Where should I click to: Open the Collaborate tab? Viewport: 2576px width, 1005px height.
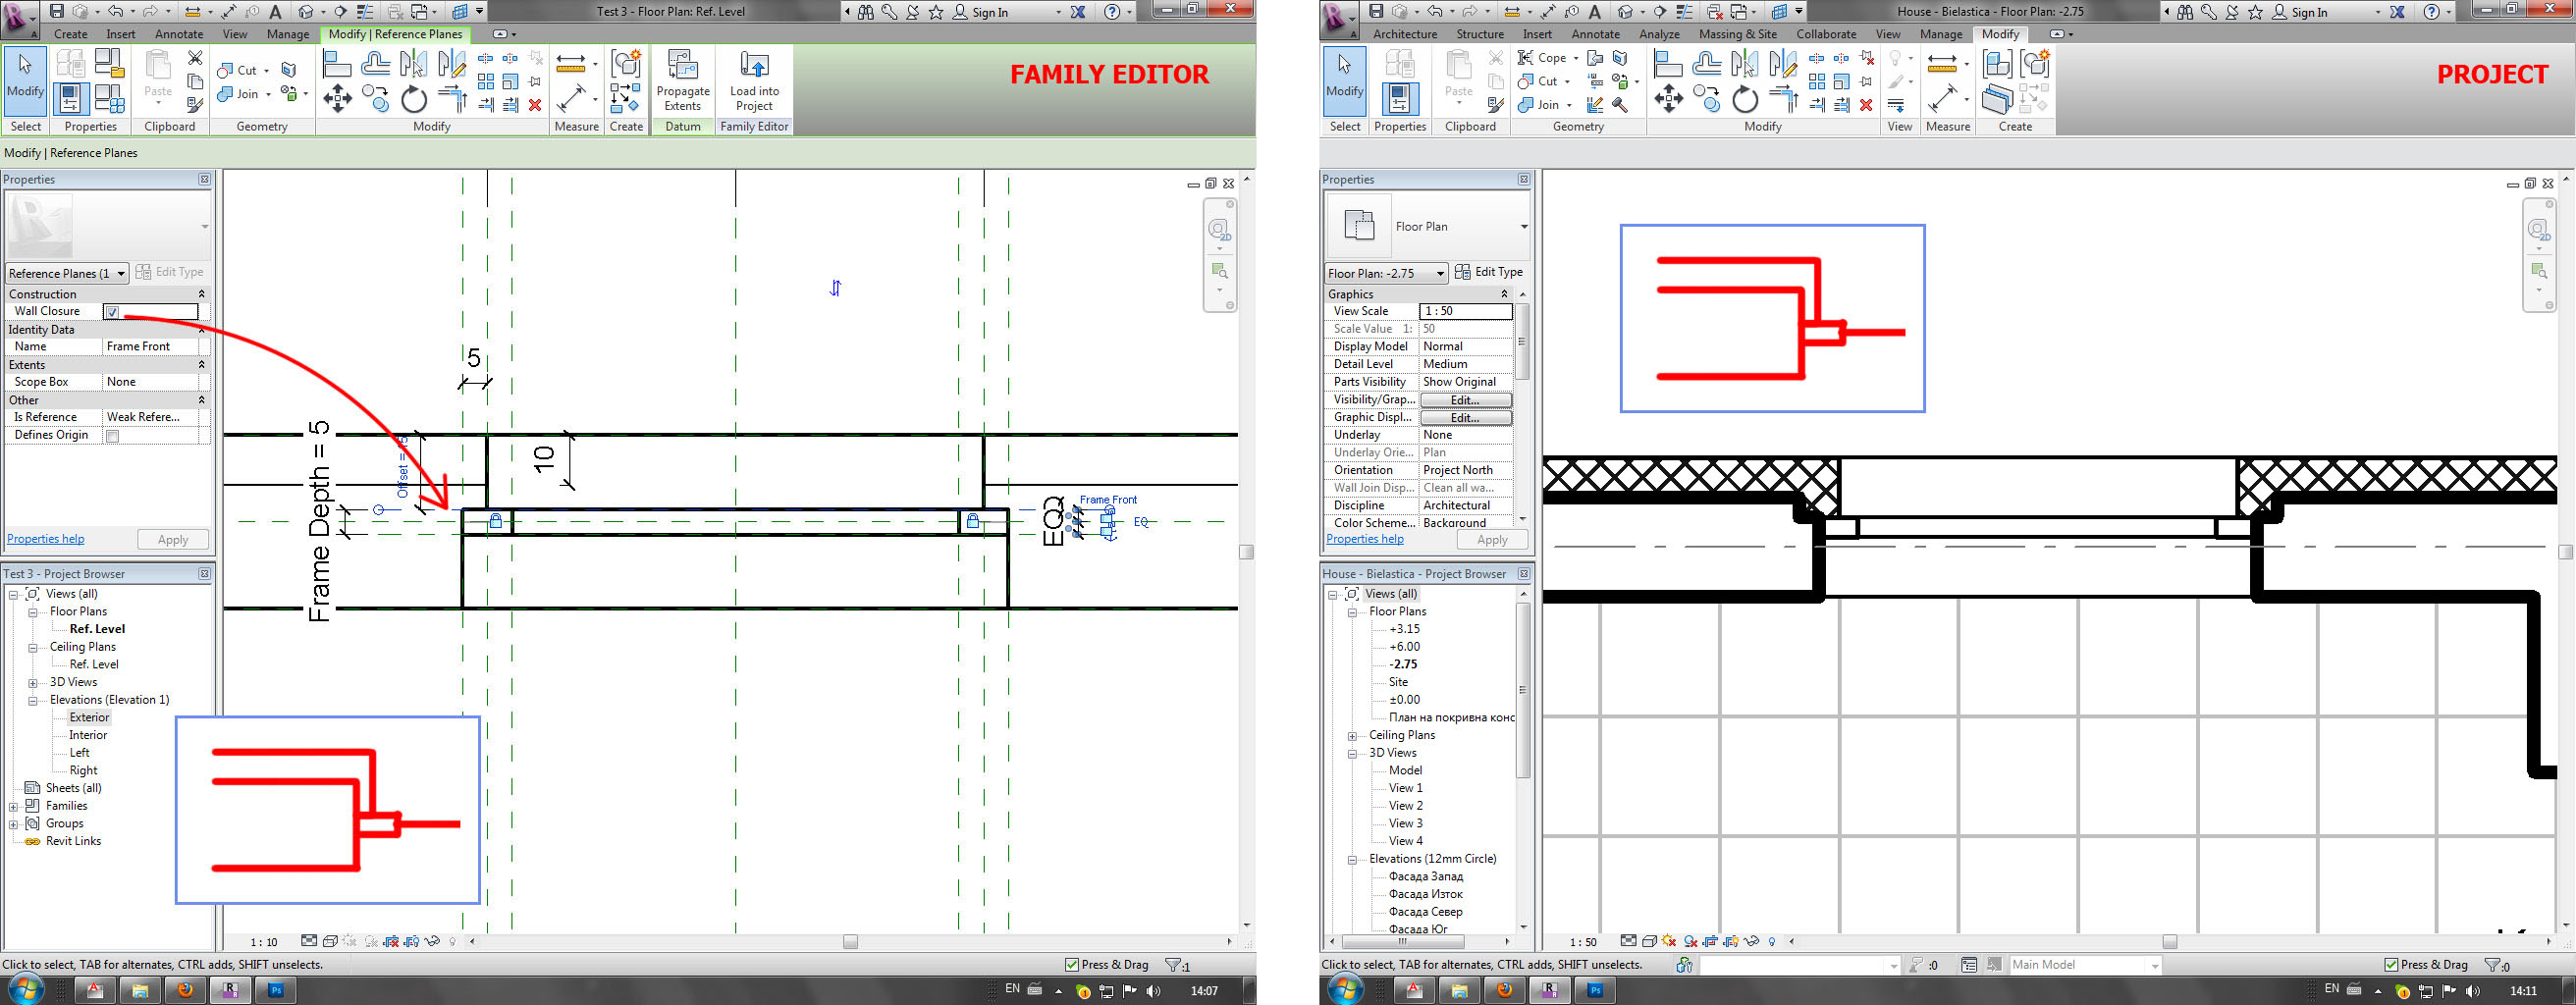(x=1826, y=34)
